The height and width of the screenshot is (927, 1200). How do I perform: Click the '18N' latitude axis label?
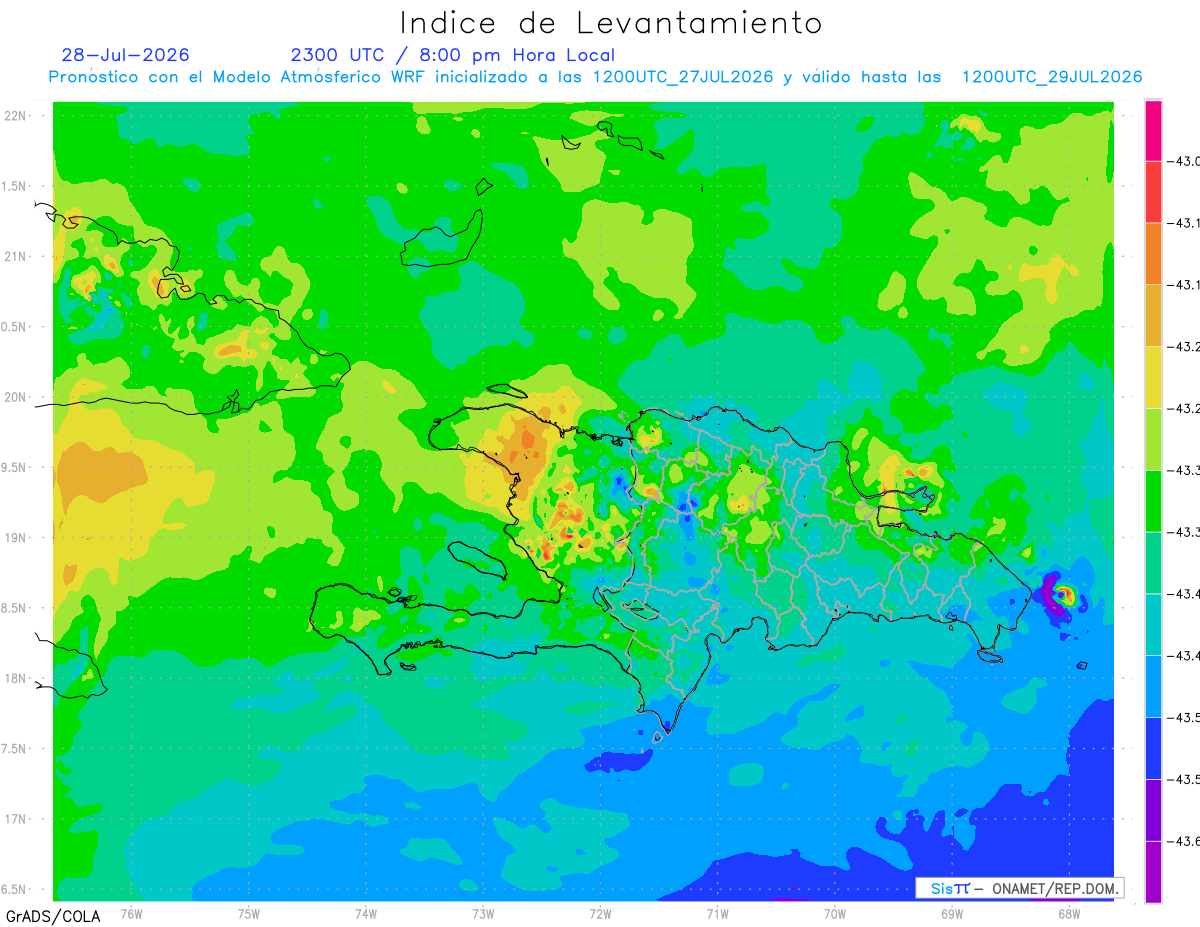14,678
